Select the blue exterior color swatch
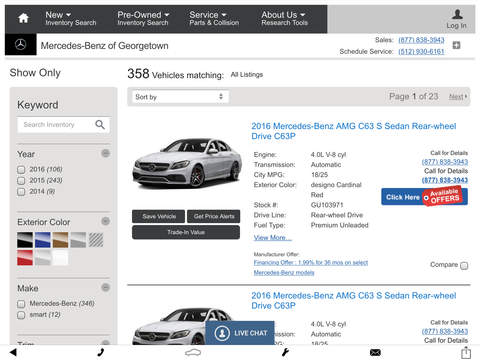 [43, 240]
